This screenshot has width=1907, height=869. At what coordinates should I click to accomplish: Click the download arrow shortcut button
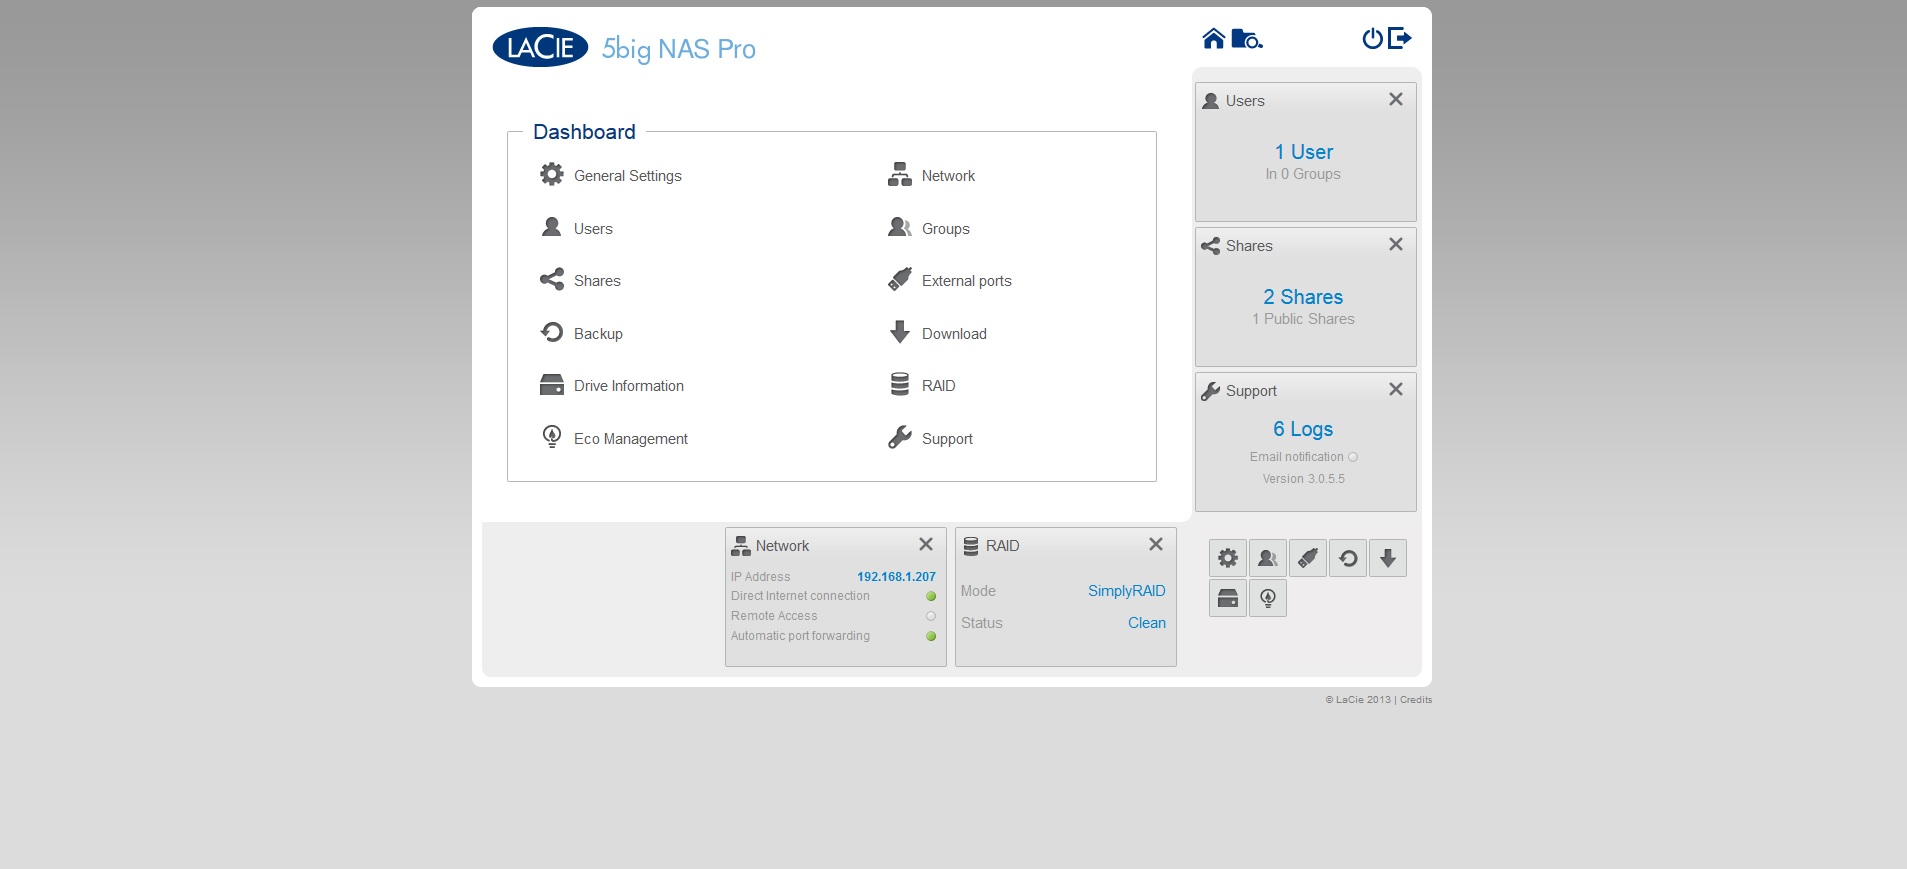pos(1388,558)
